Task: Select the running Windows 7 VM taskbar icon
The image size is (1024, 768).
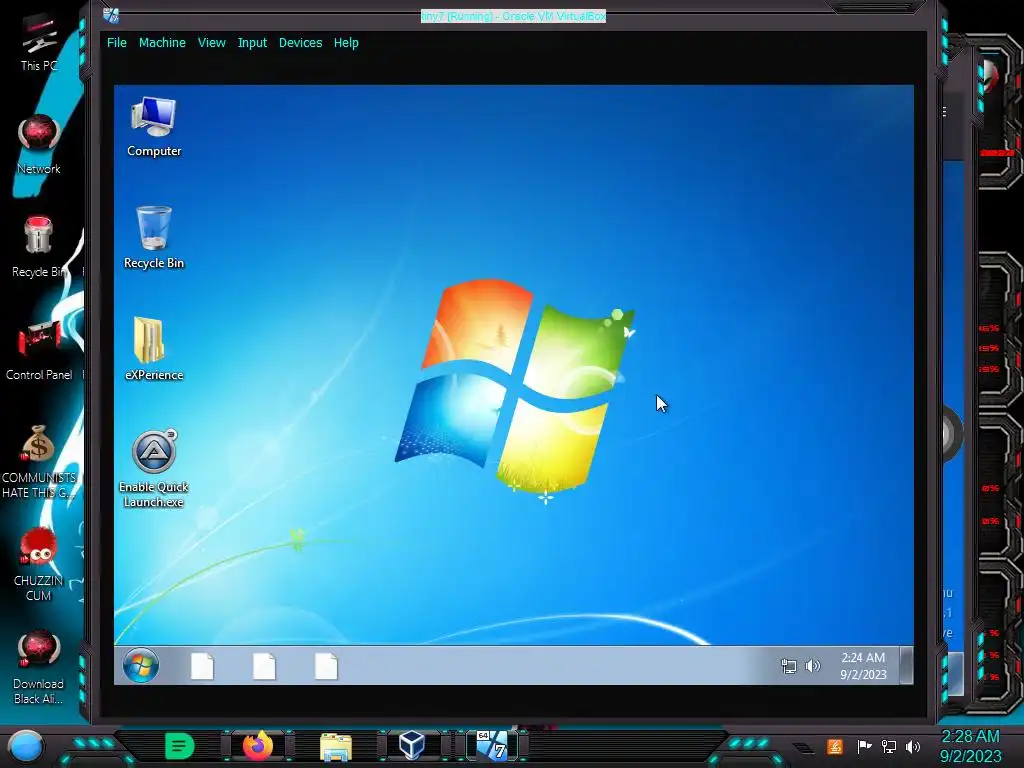Action: click(x=492, y=745)
